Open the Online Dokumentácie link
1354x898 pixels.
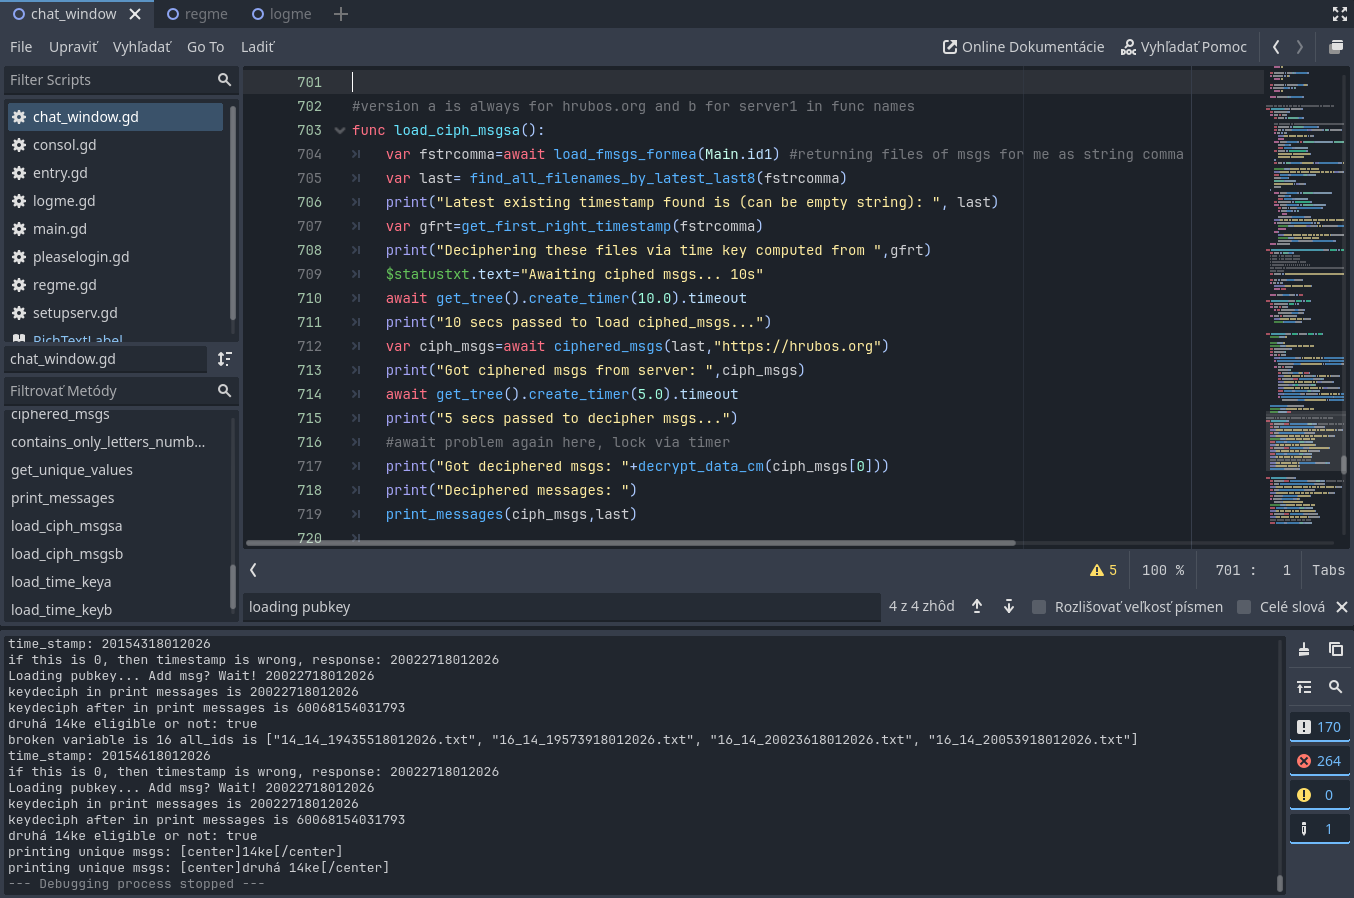(1022, 46)
